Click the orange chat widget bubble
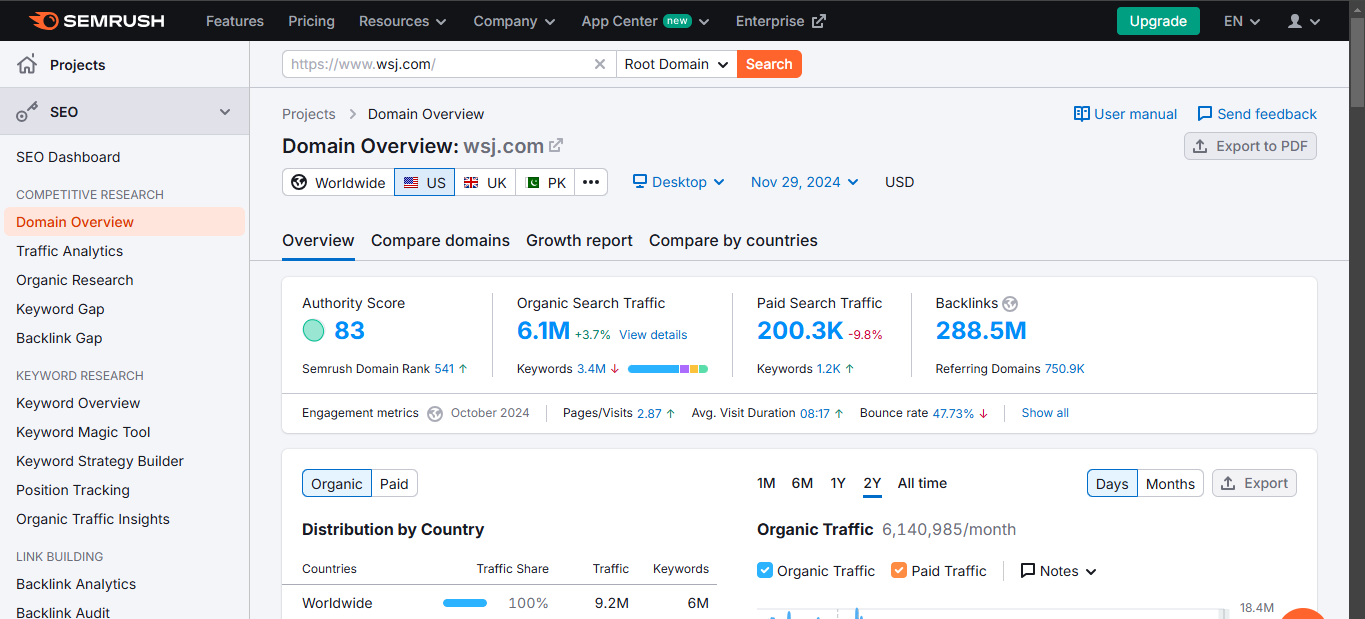 tap(1303, 612)
